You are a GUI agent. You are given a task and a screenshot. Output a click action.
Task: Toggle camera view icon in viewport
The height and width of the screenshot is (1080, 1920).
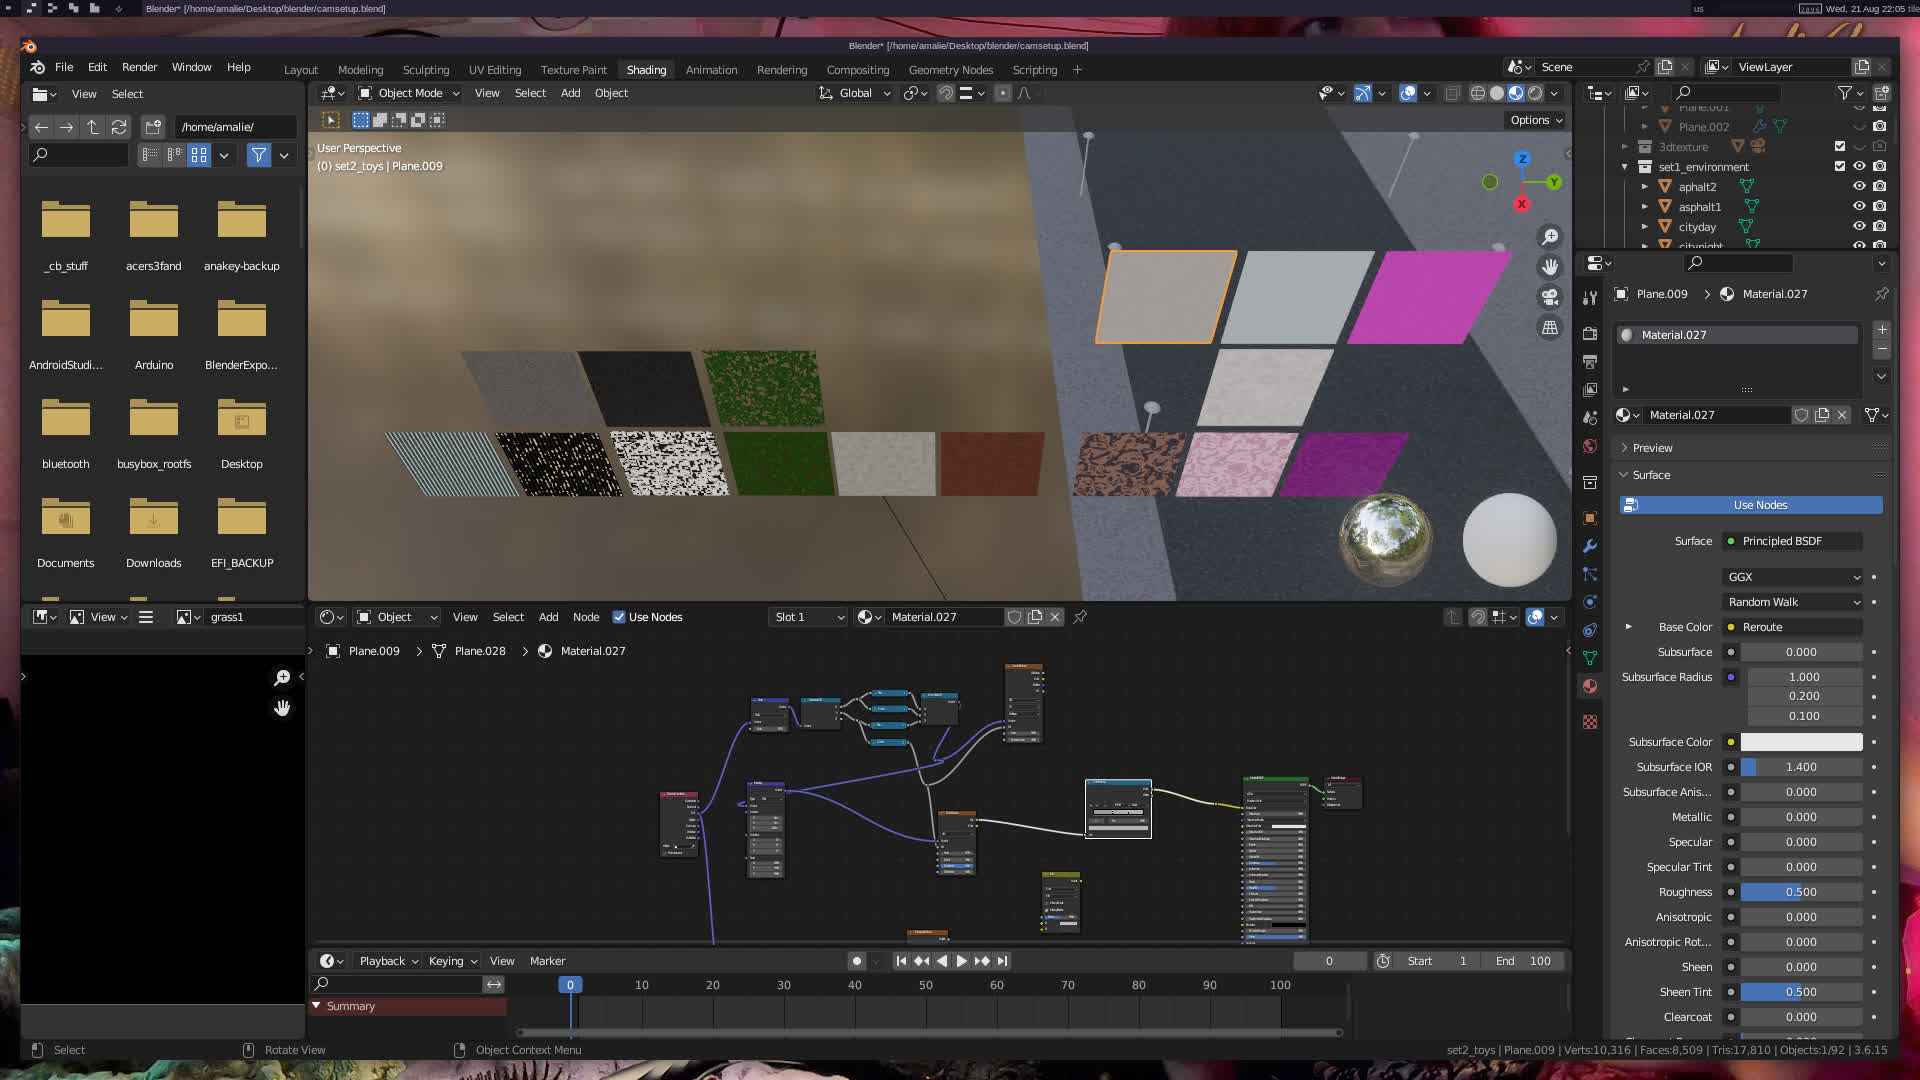(1550, 297)
